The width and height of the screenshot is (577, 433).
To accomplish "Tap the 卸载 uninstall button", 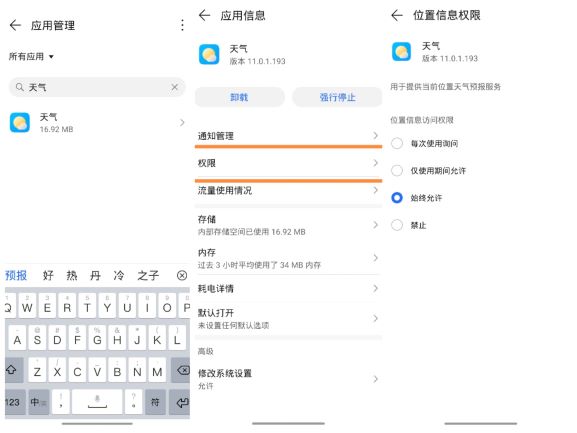I will click(240, 97).
